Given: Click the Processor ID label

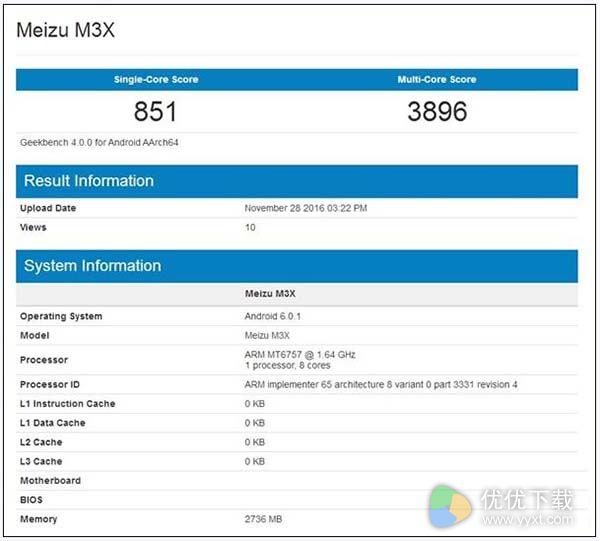Looking at the screenshot, I should coord(50,385).
